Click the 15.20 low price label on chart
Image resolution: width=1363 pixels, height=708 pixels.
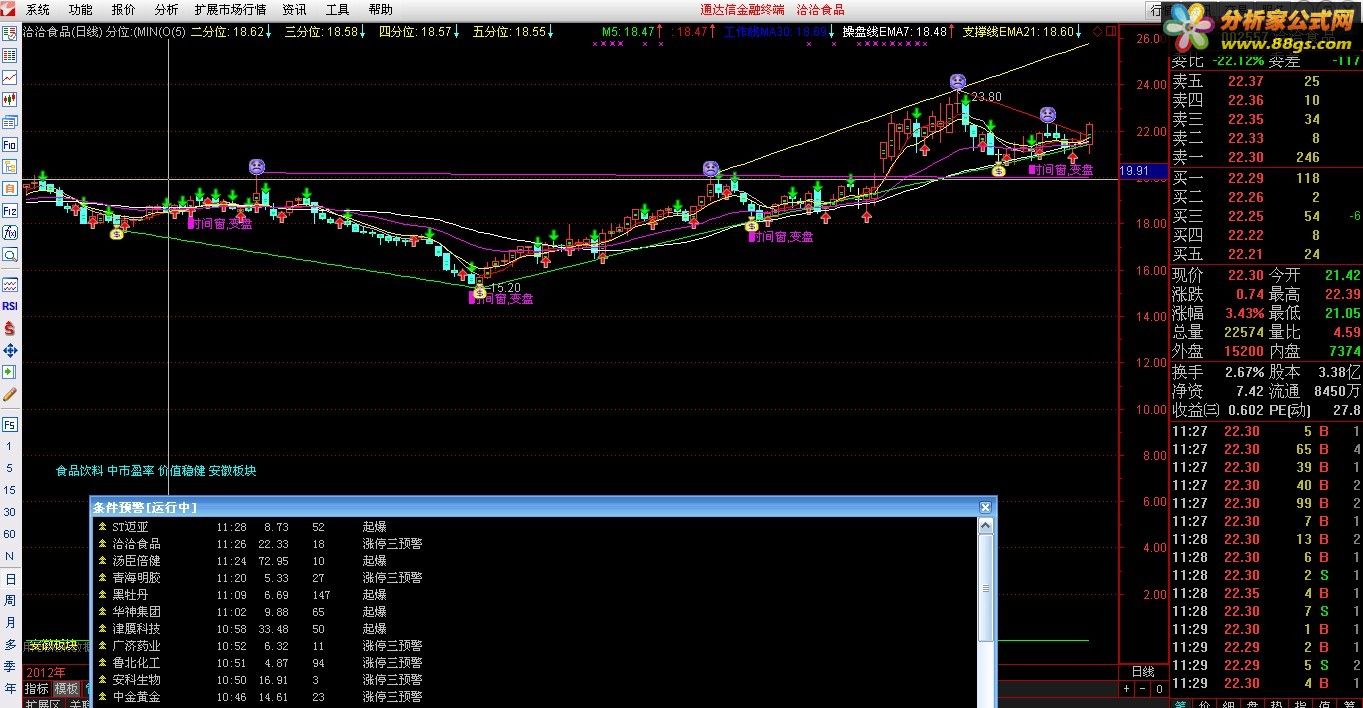coord(505,288)
